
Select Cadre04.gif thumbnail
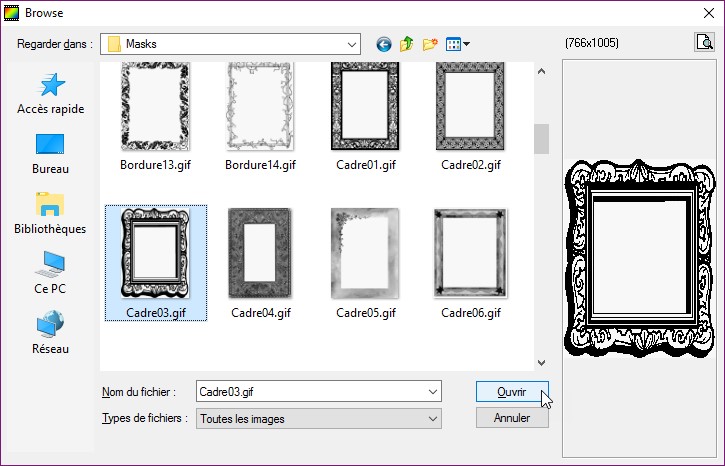click(260, 253)
